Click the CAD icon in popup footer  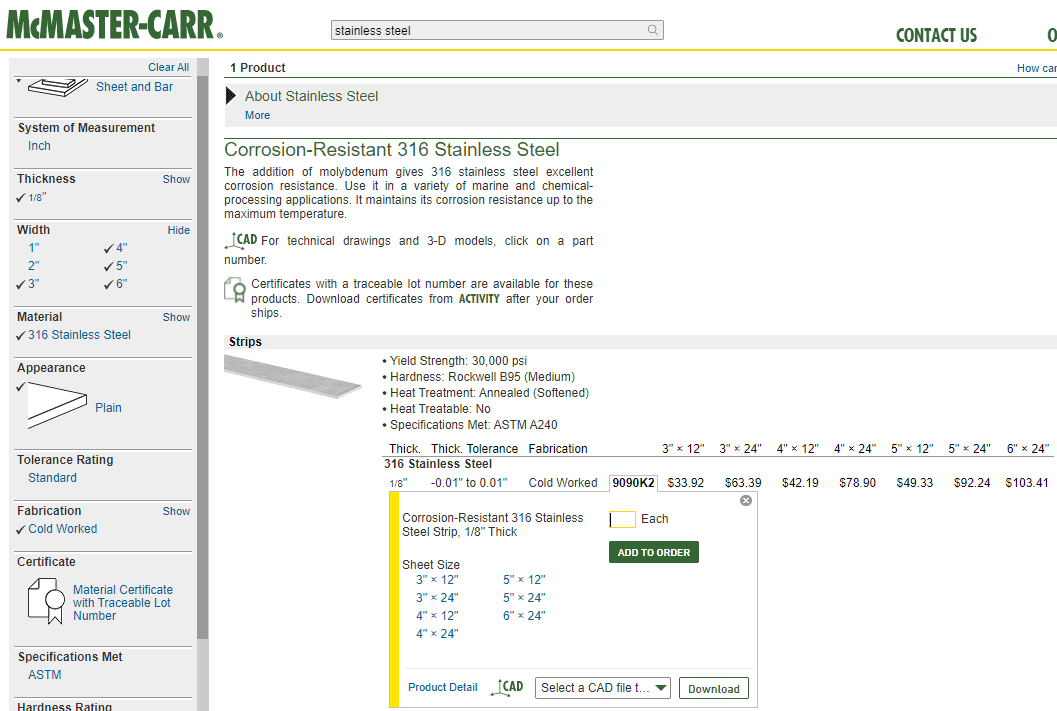click(508, 687)
